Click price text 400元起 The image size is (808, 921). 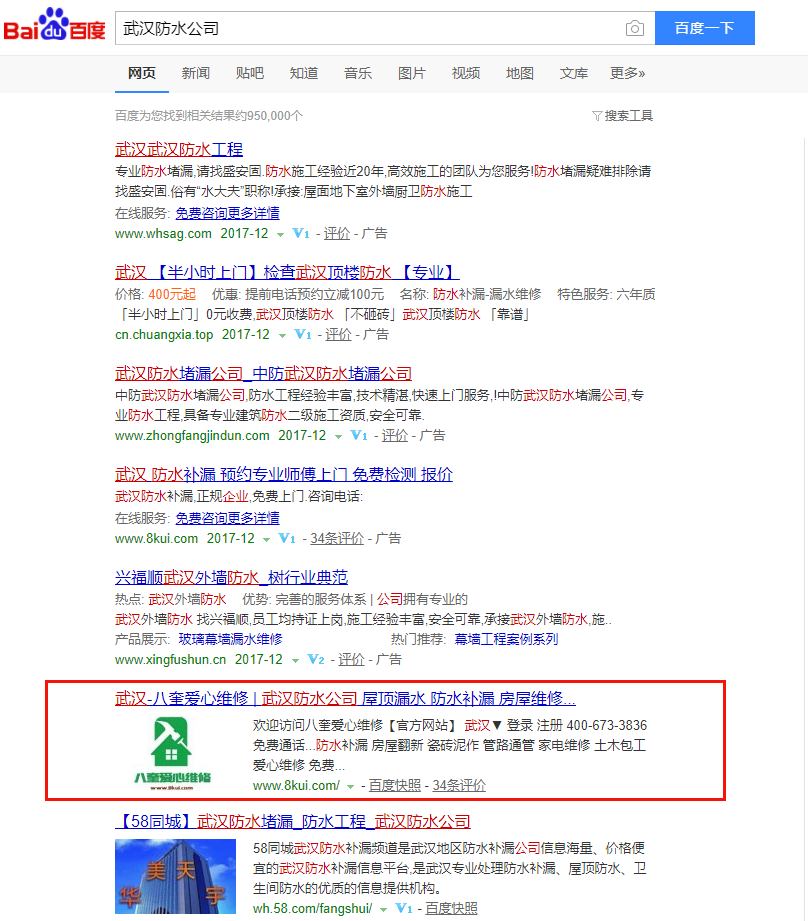click(x=172, y=294)
